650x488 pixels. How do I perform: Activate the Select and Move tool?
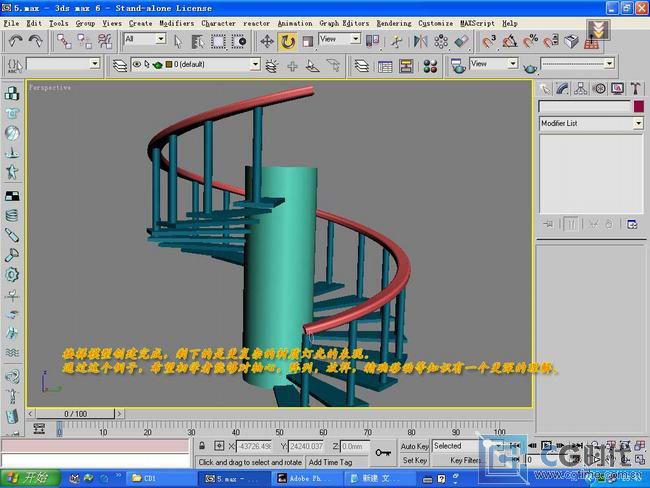click(267, 41)
